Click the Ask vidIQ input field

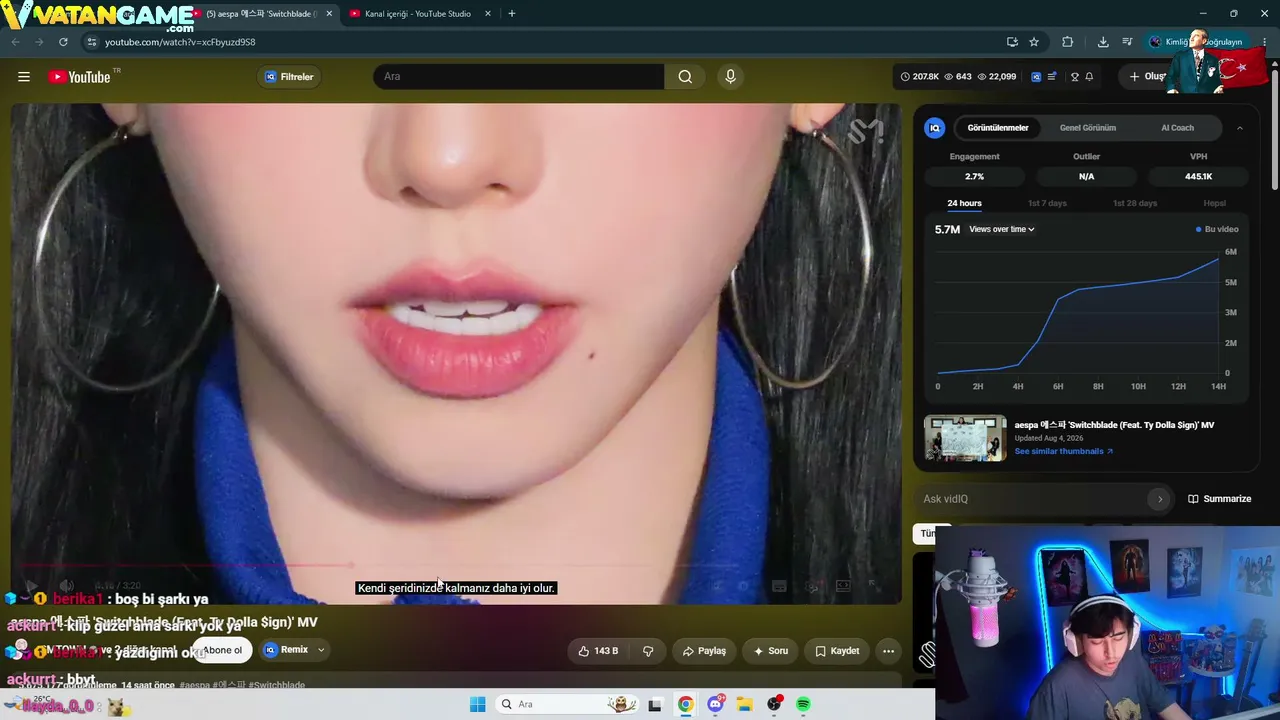[x=1032, y=499]
